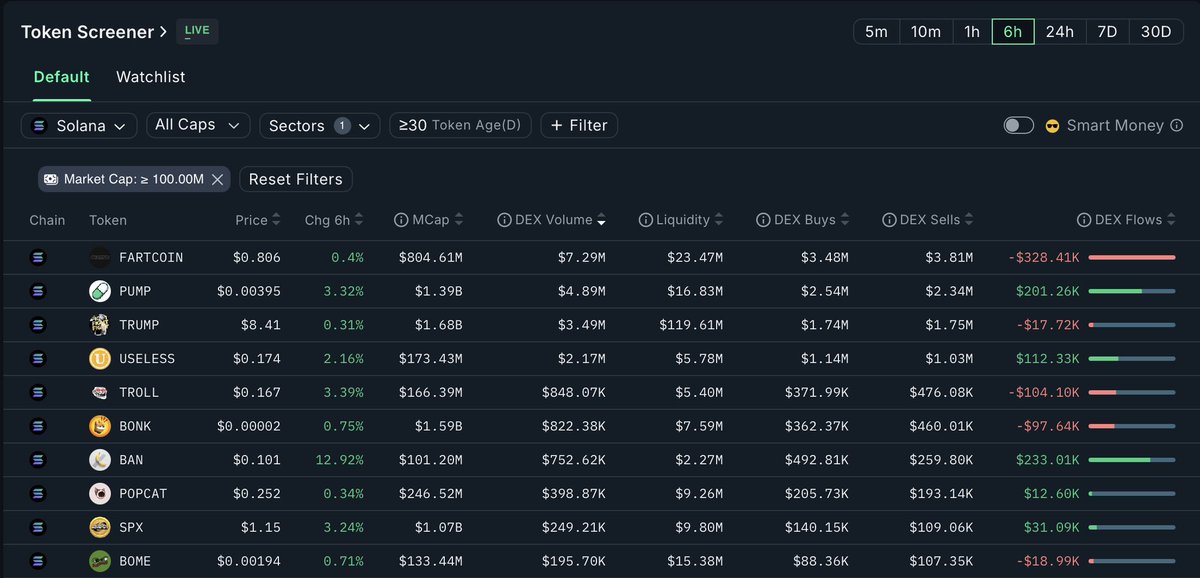This screenshot has height=578, width=1200.
Task: Click BAN 12.92% change value
Action: (340, 460)
